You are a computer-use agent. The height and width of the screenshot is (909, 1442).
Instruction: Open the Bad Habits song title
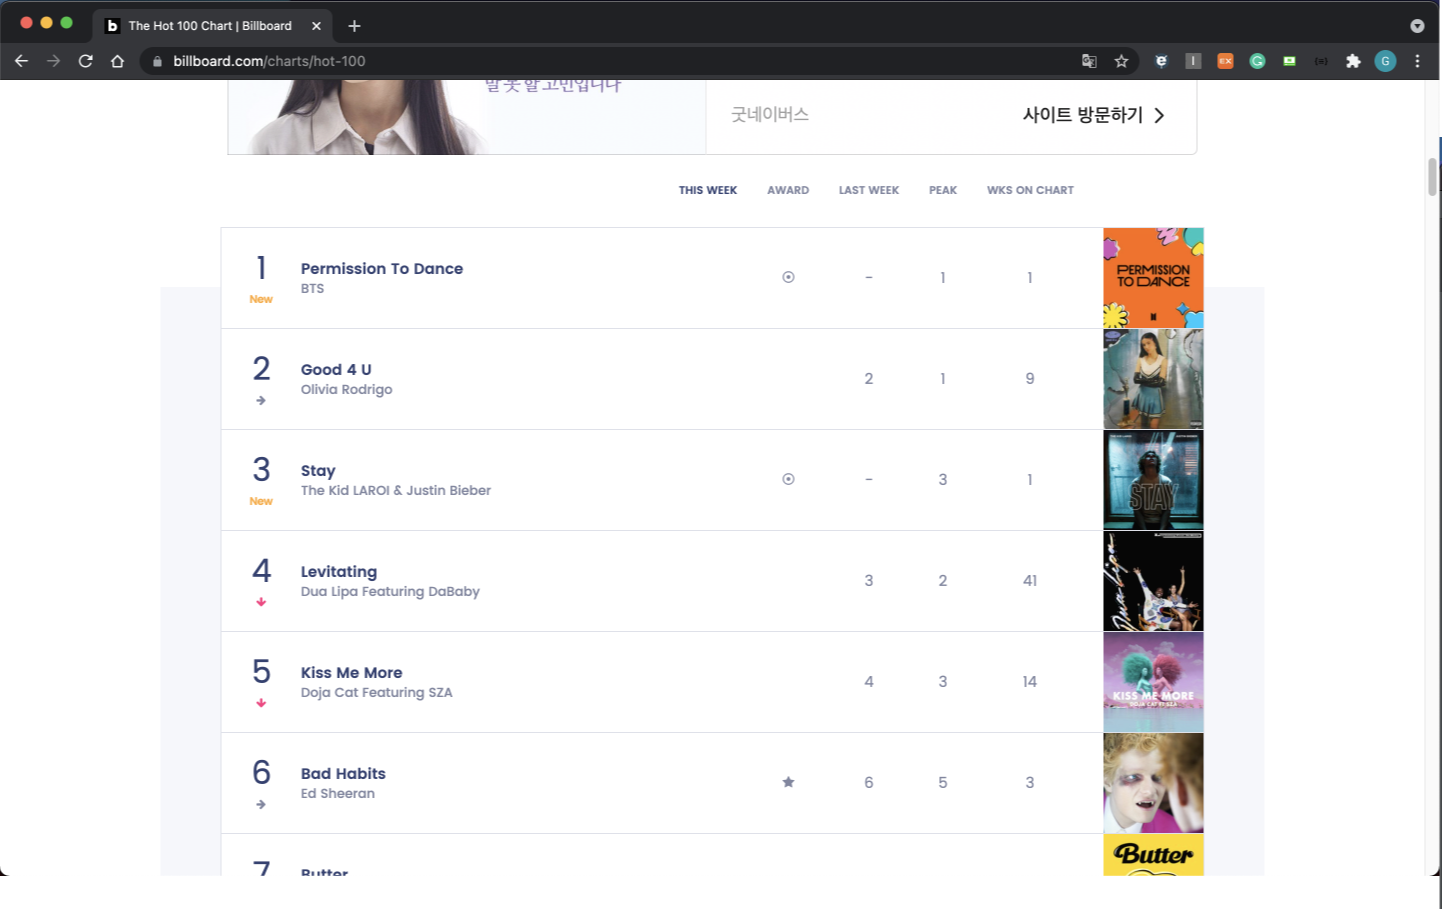(x=343, y=774)
